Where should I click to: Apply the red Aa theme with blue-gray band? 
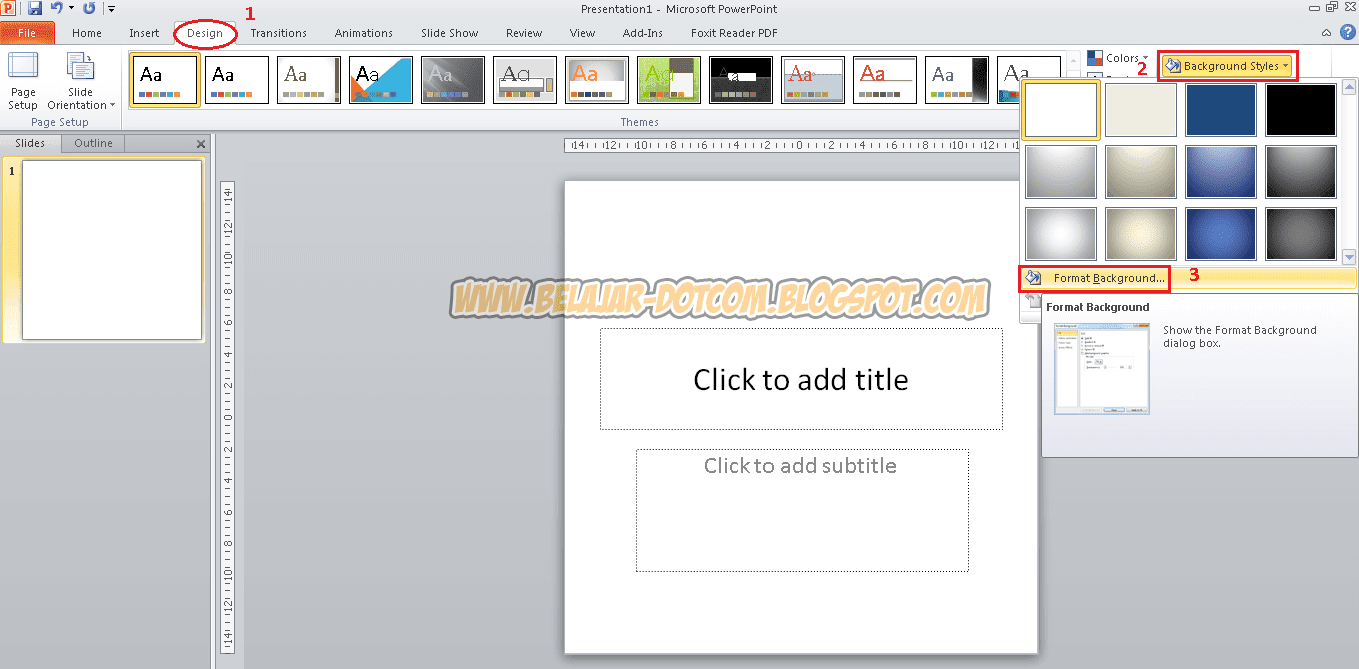point(813,80)
